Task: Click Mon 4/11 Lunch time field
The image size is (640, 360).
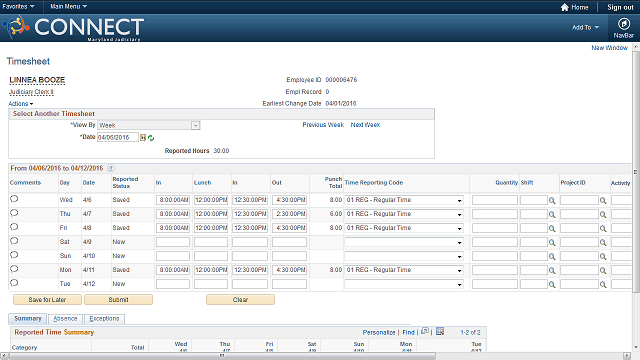Action: tap(211, 270)
